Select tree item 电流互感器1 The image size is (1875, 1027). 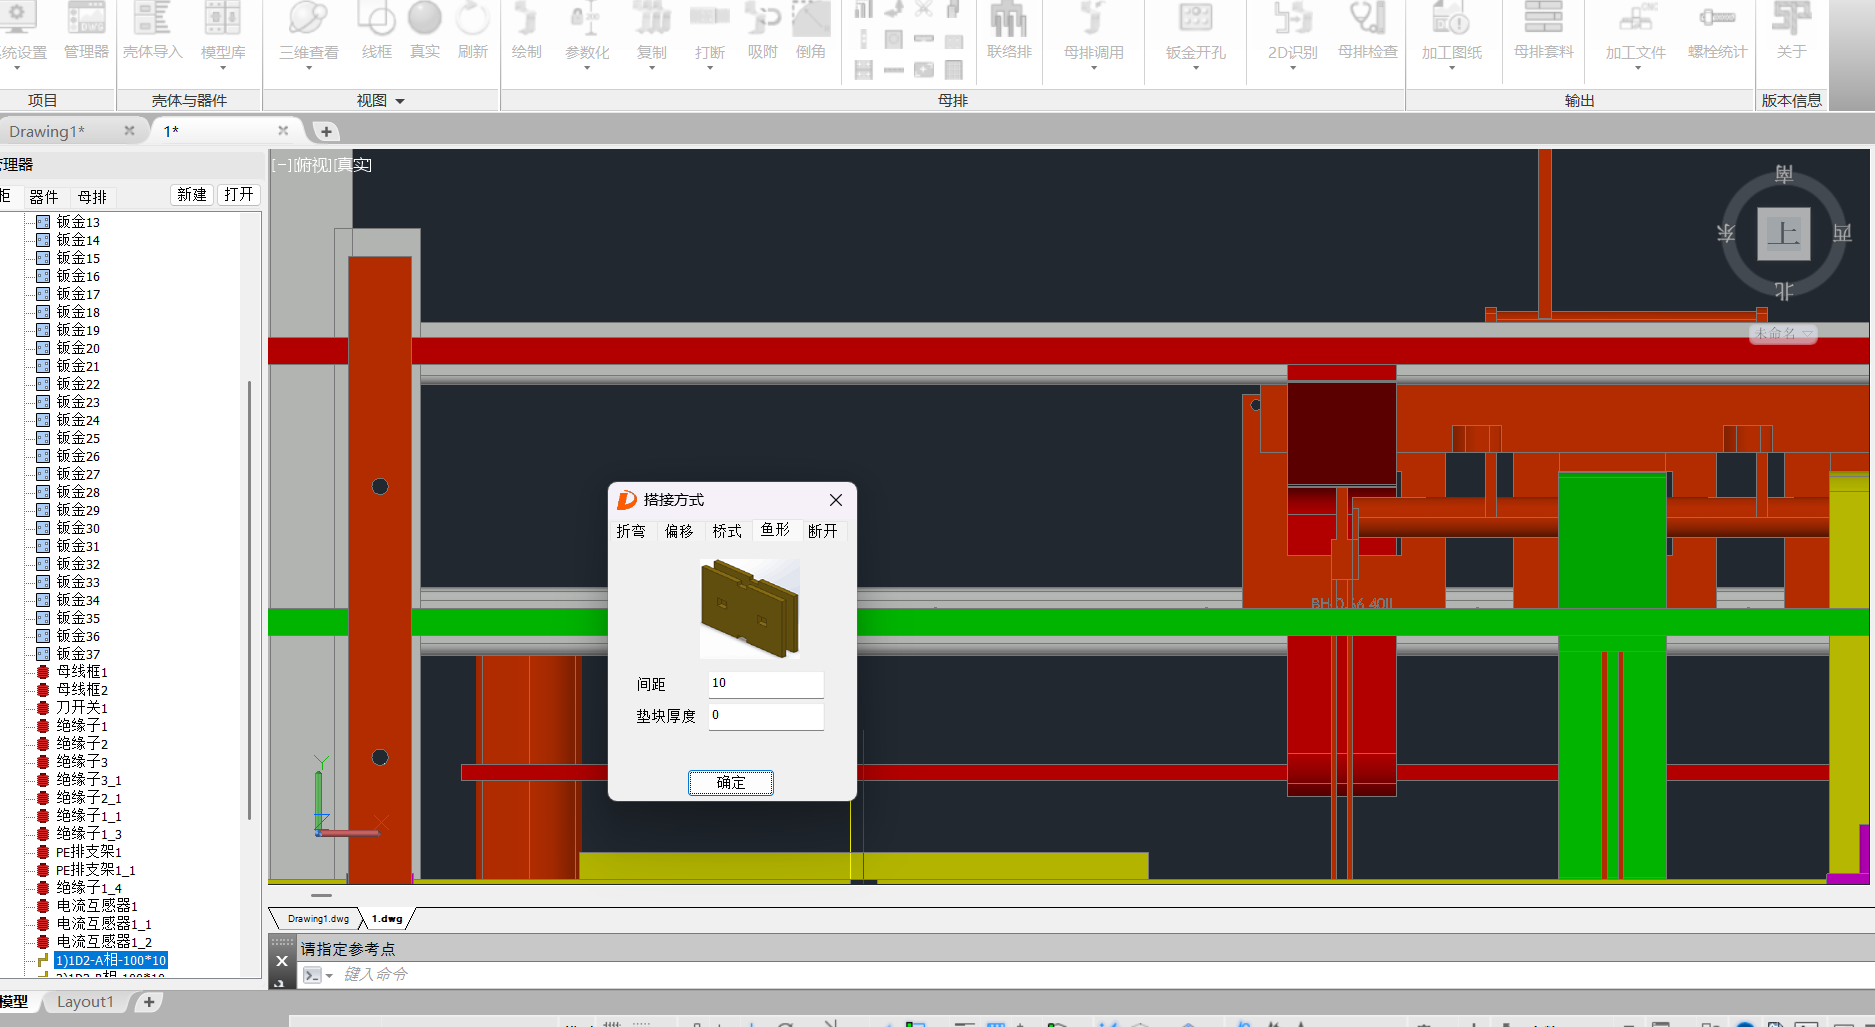97,906
